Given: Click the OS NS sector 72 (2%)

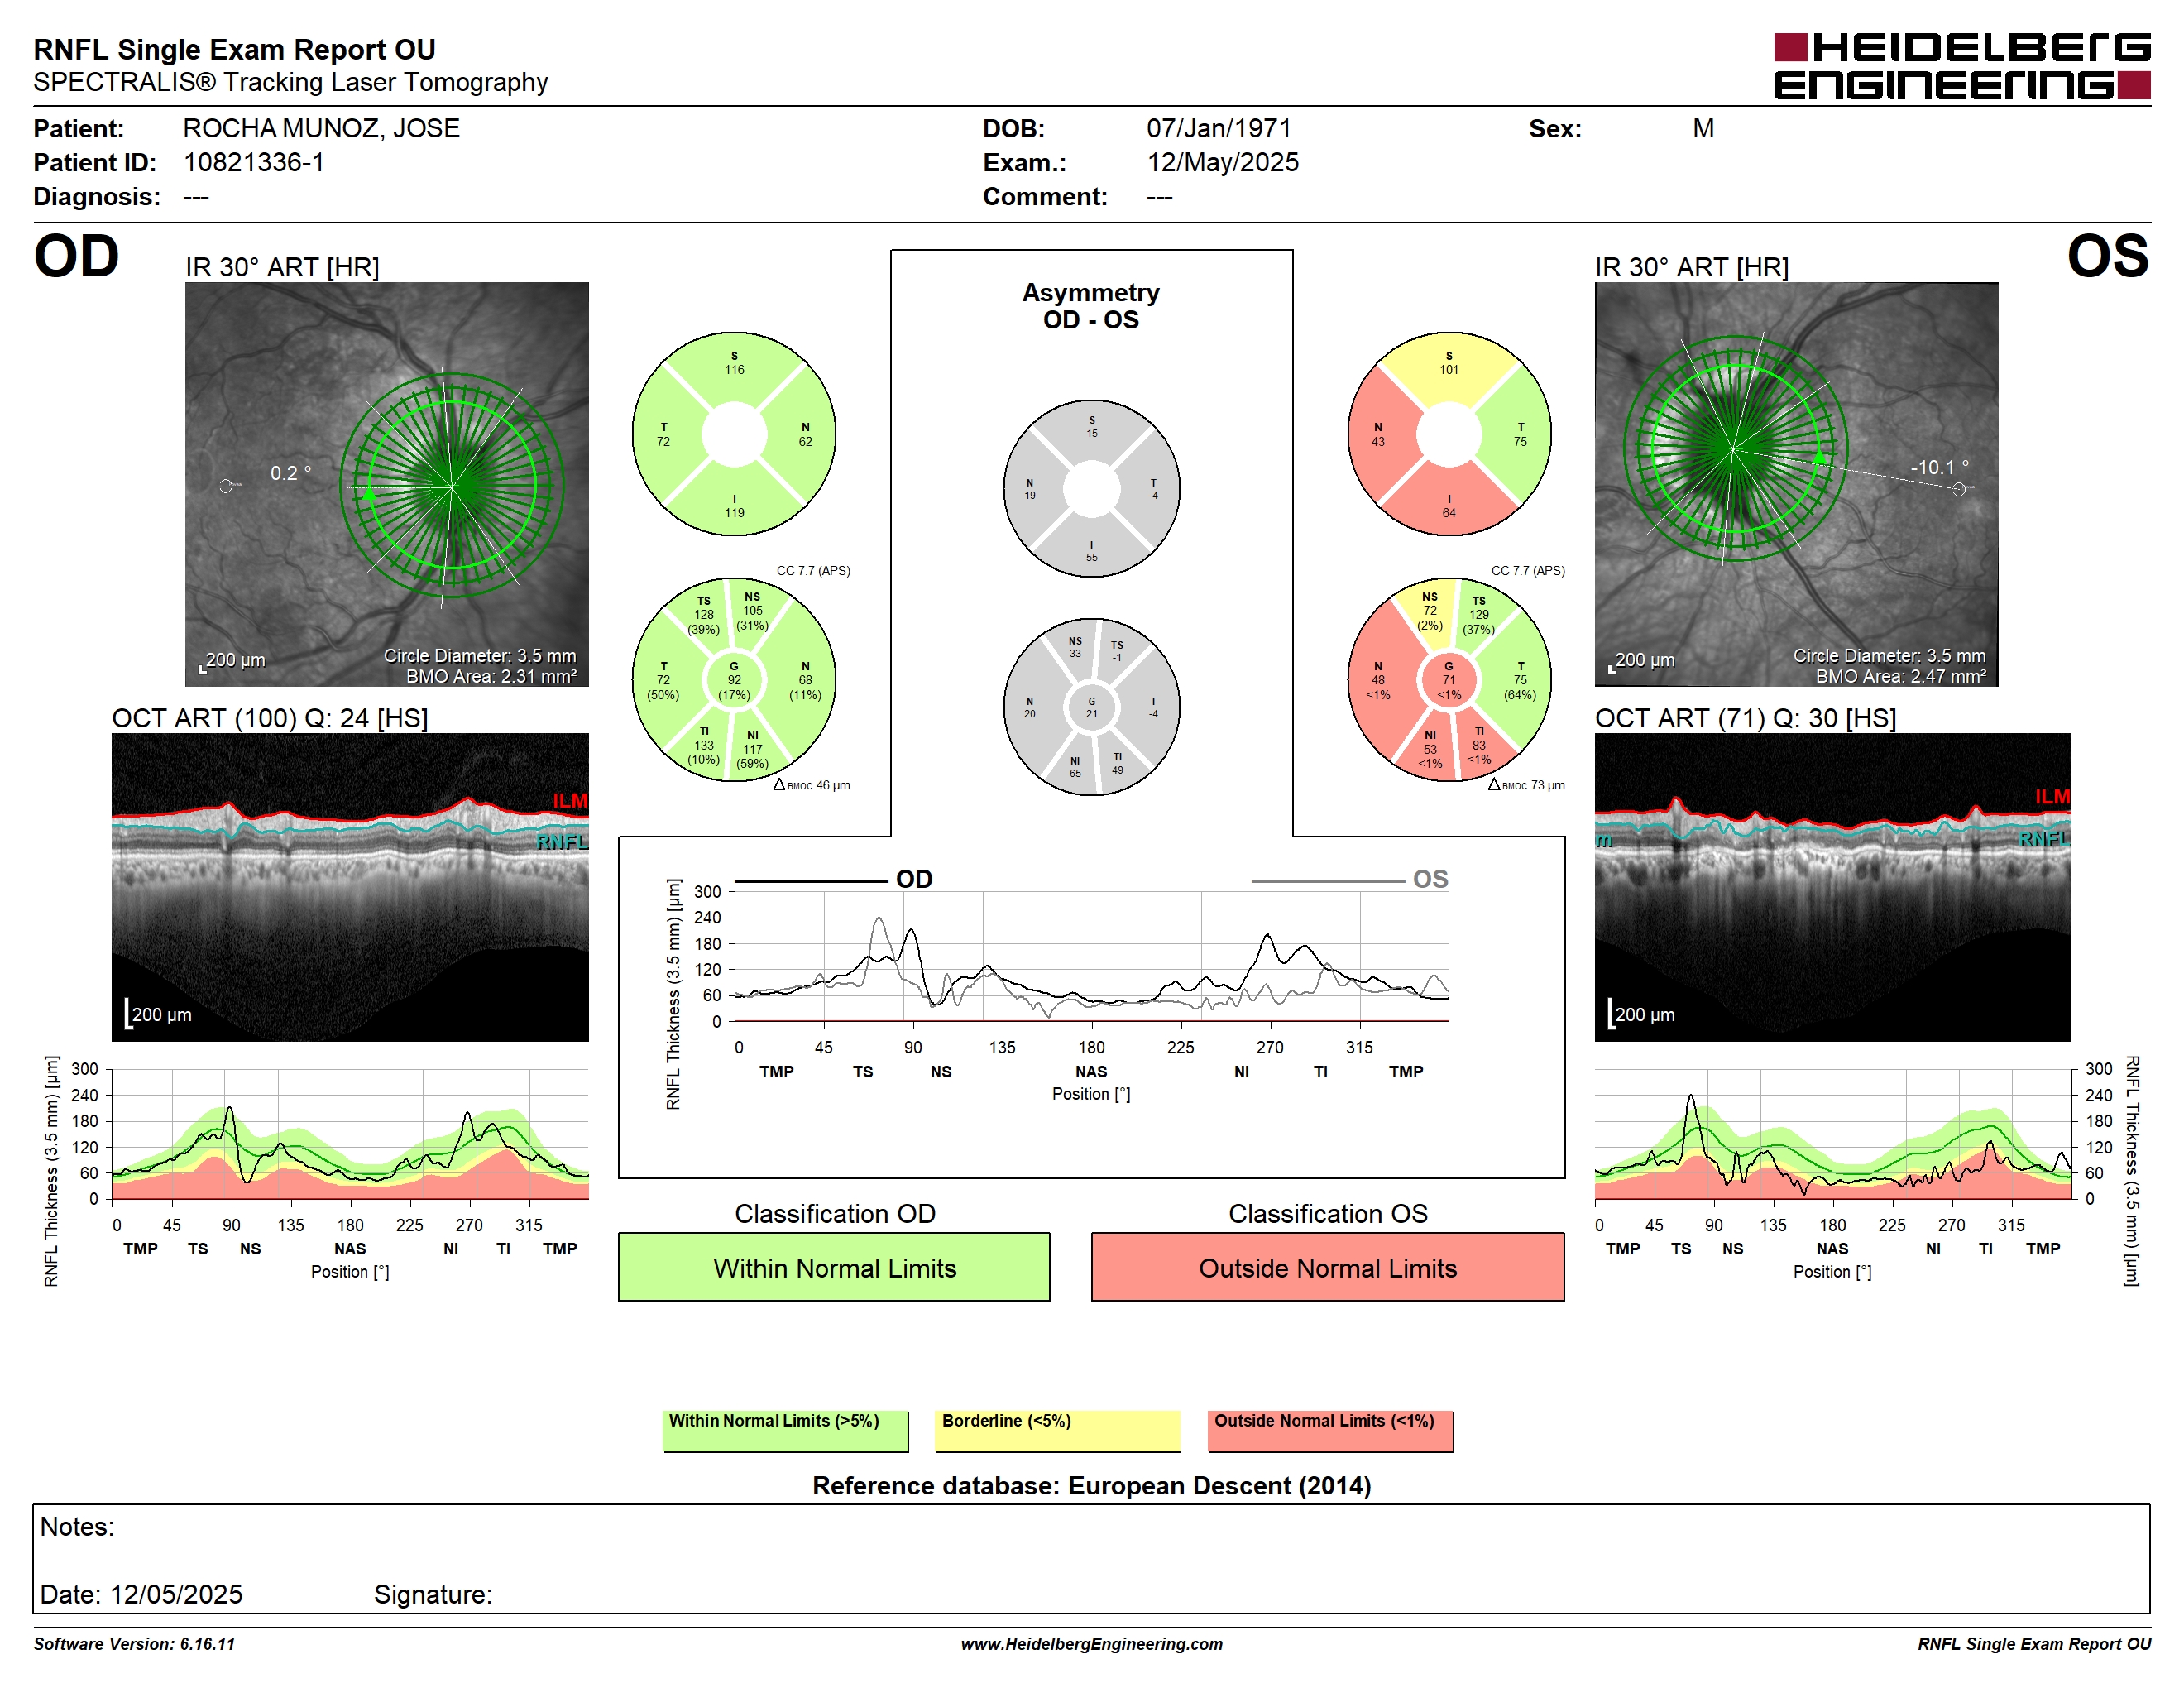Looking at the screenshot, I should [1430, 612].
